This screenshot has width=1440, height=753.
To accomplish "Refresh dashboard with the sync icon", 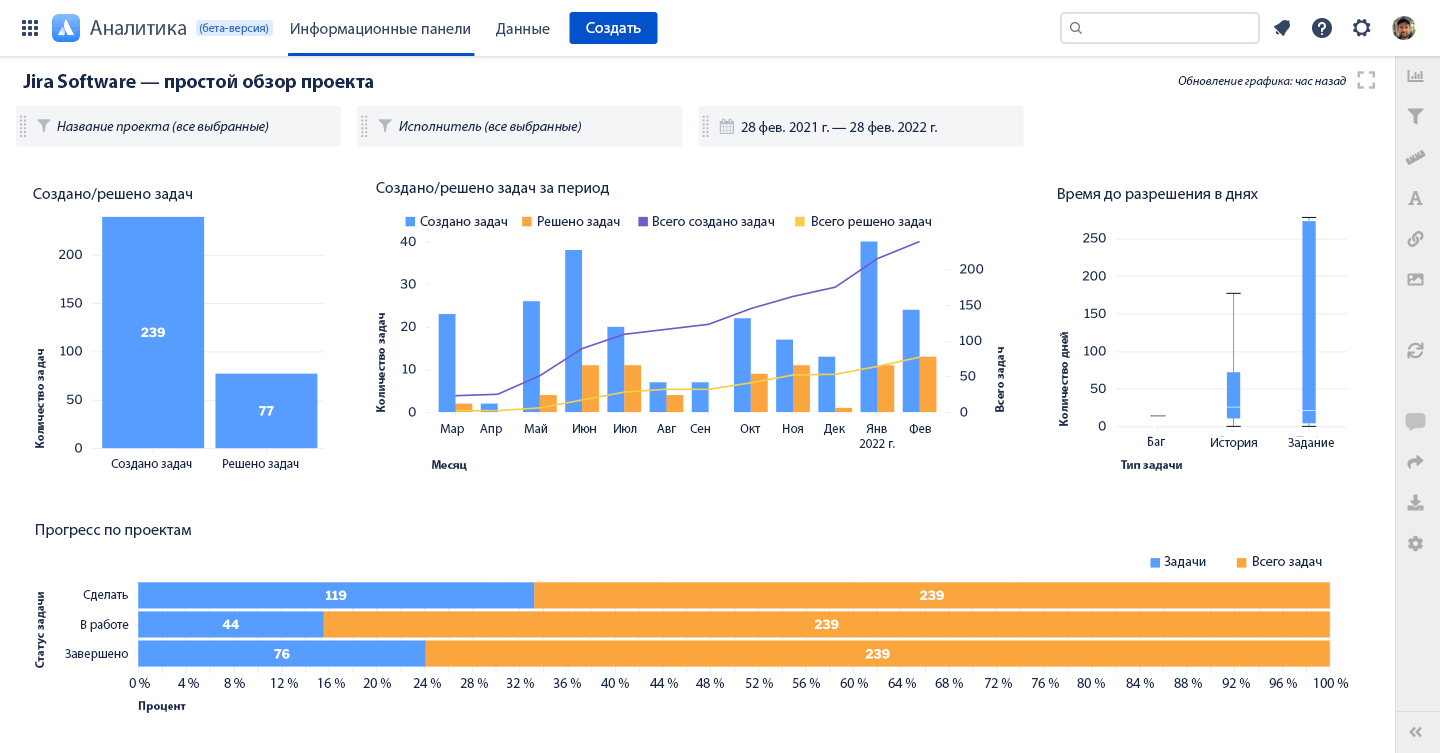I will click(x=1415, y=350).
